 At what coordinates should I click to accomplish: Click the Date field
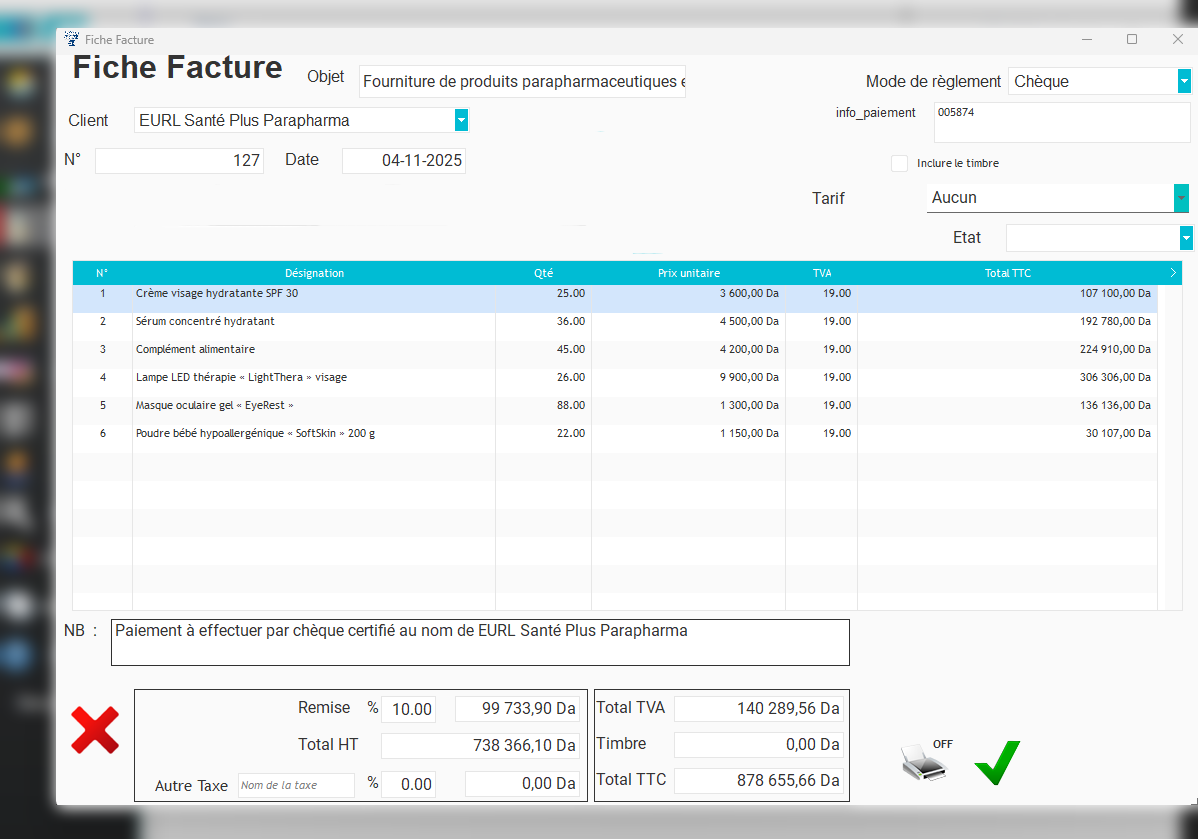(x=404, y=160)
